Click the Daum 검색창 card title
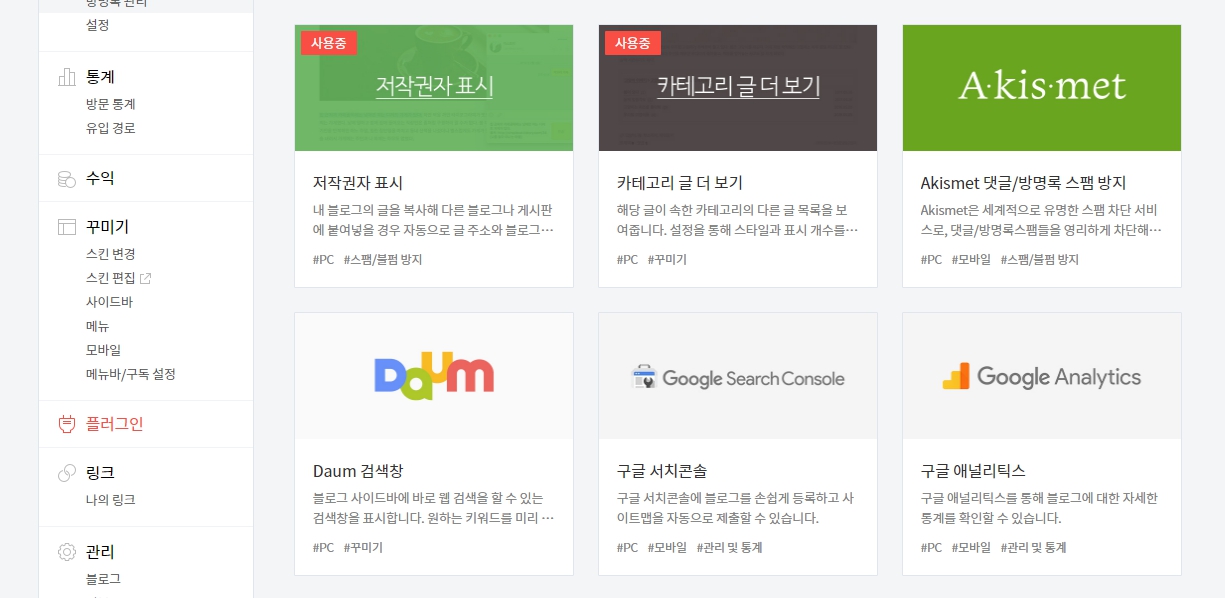 coord(358,471)
